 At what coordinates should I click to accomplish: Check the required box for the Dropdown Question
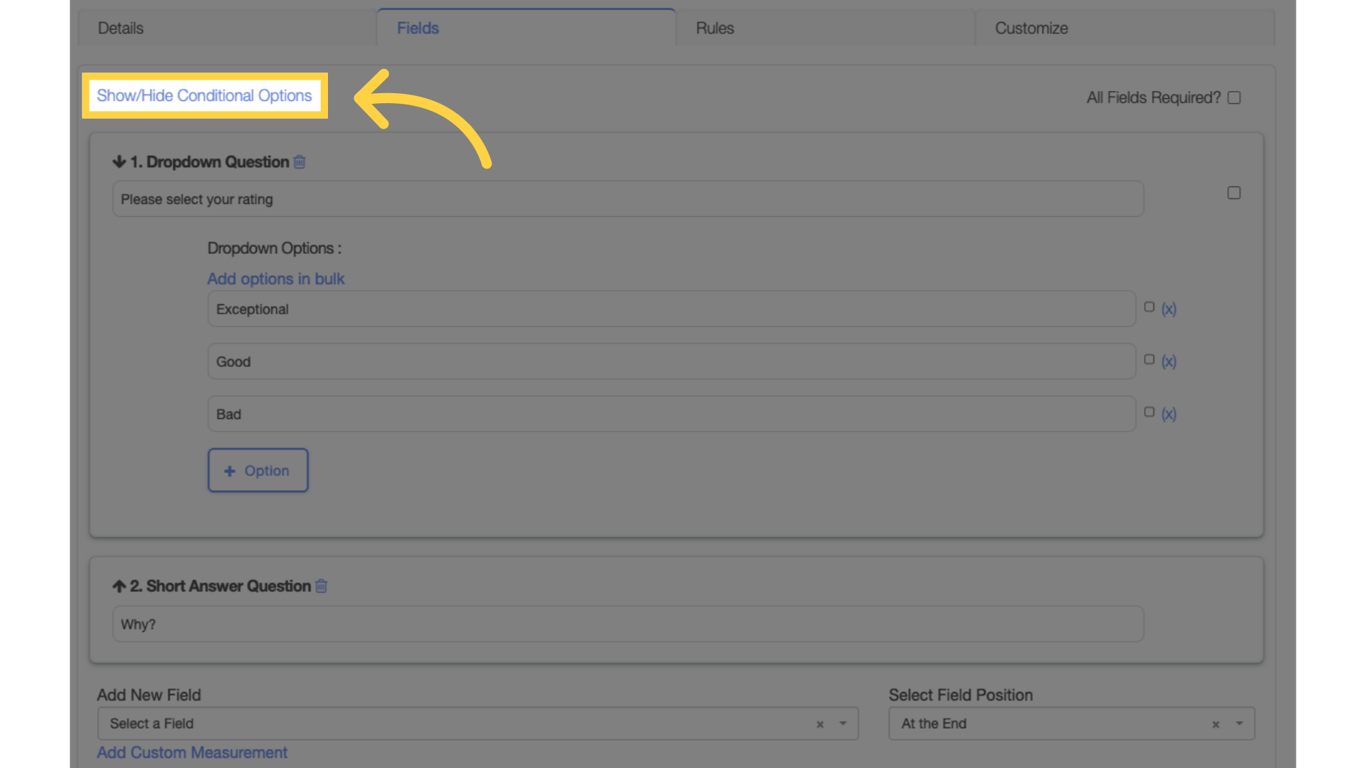(1233, 192)
